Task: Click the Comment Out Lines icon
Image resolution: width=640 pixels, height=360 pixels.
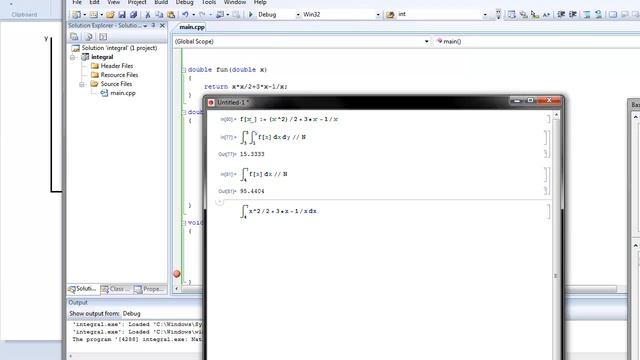Action: (587, 15)
